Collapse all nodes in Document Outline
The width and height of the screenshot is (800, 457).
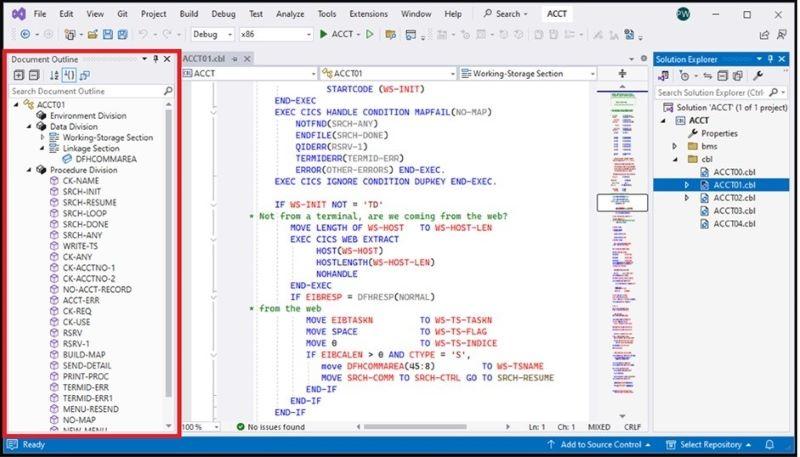coord(34,75)
